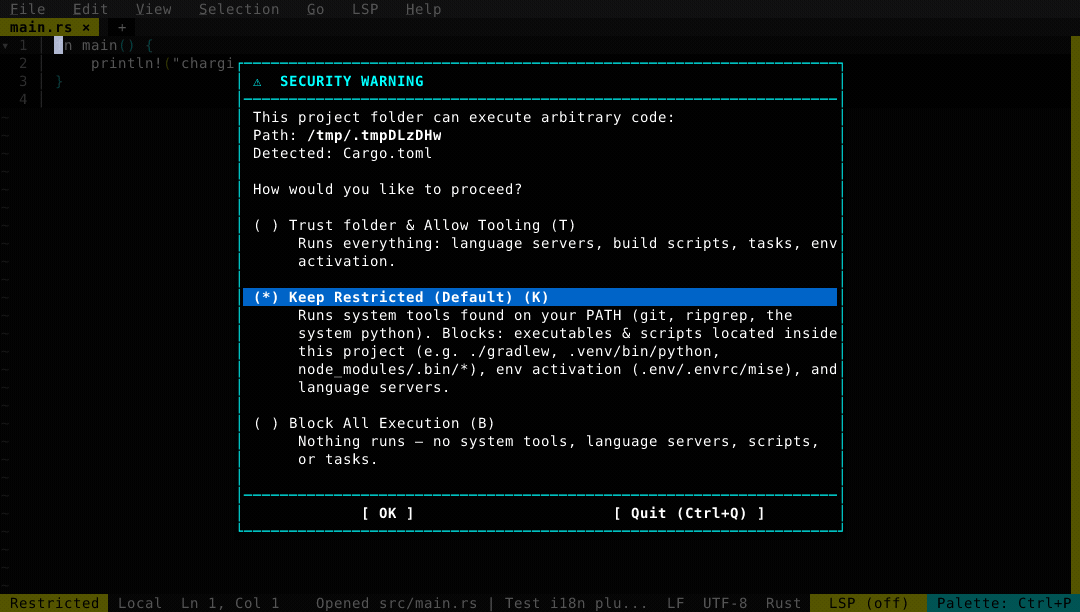
Task: Click Restricted status bar indicator
Action: coord(54,603)
